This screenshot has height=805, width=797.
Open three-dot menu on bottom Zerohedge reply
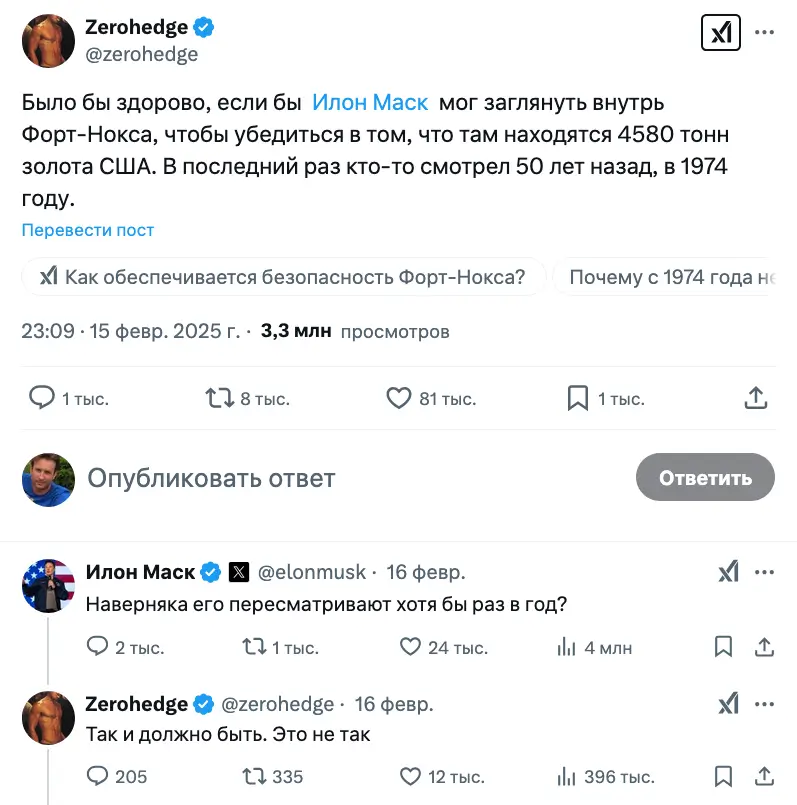pyautogui.click(x=764, y=704)
